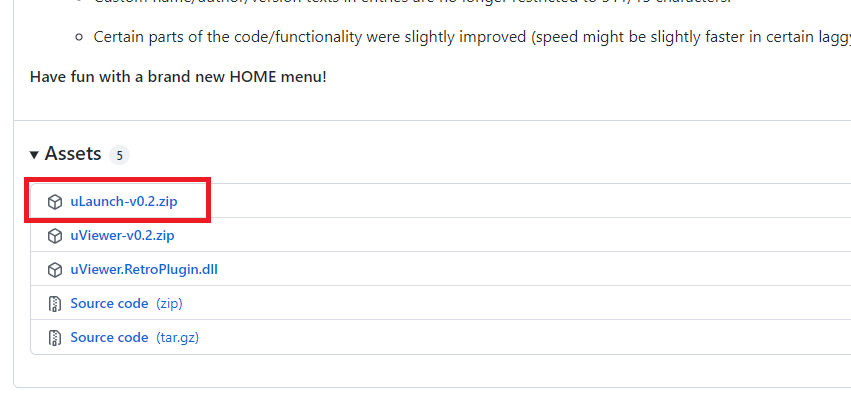Click the package icon beside uLaunch-v0.2.zip
This screenshot has width=851, height=420.
[55, 202]
